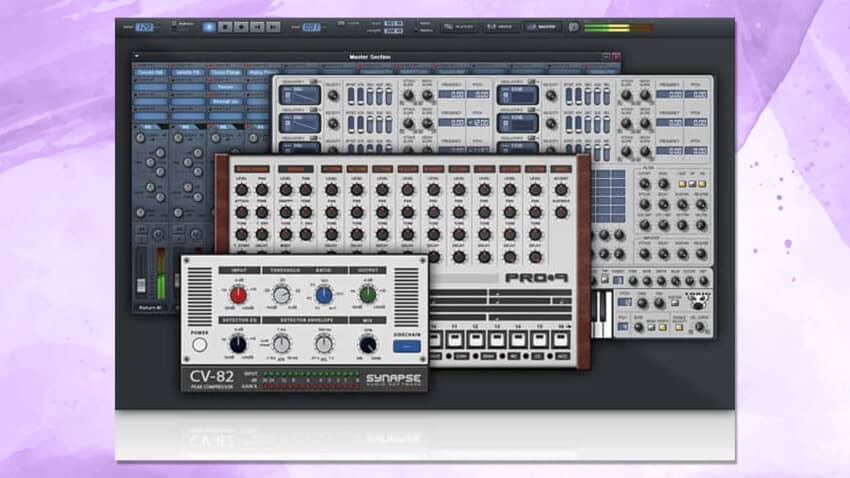Toggle the yellow button left of bottom-right synth knob
Image resolution: width=850 pixels, height=478 pixels.
click(679, 327)
